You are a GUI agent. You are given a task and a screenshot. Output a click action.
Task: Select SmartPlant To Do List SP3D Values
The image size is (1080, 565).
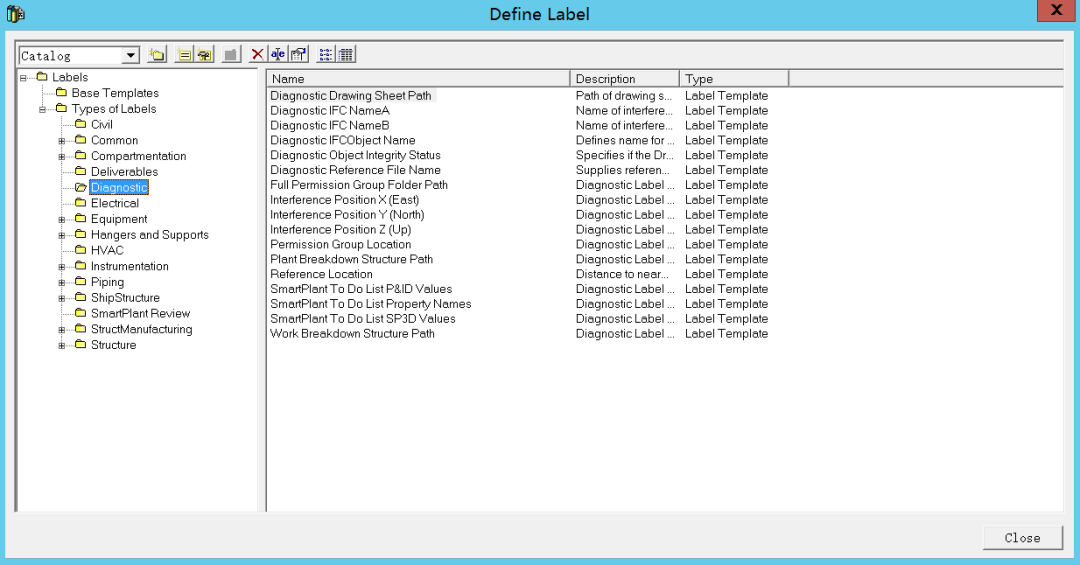tap(363, 319)
